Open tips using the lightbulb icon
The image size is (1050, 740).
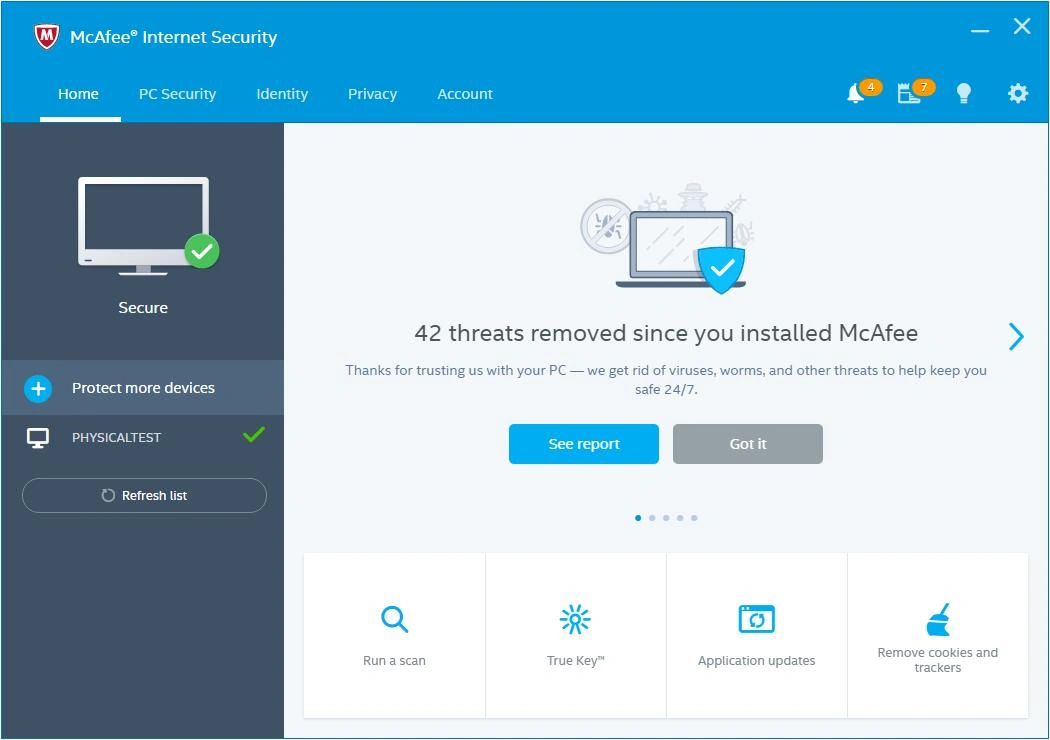tap(964, 92)
